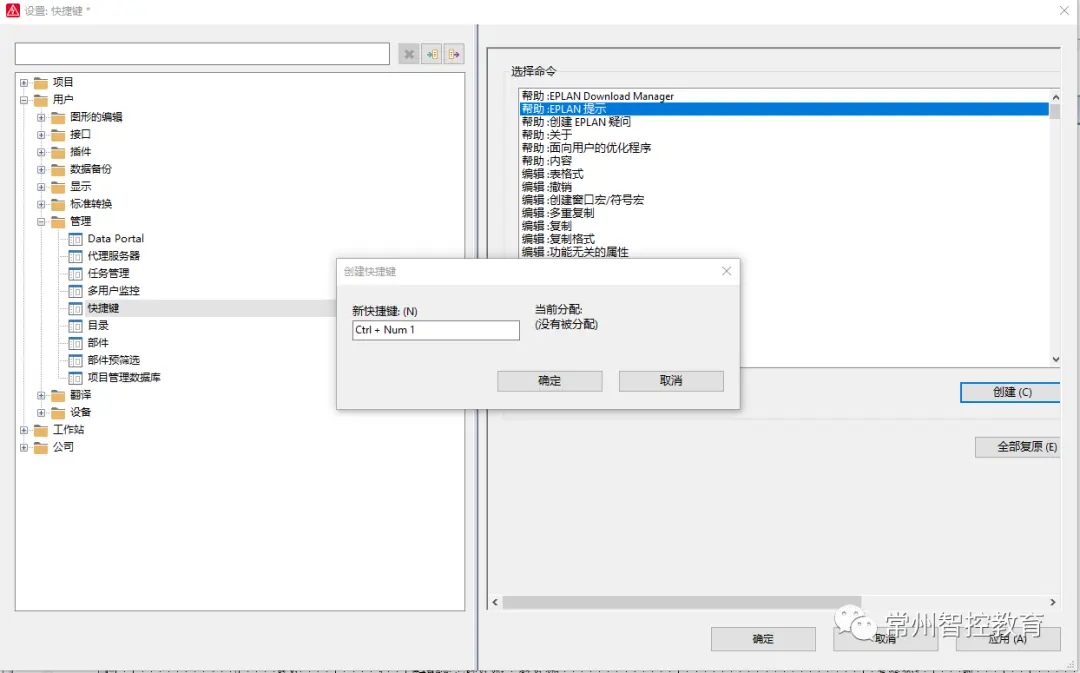Collapse the 用户 tree node
The height and width of the screenshot is (673, 1080).
[24, 100]
